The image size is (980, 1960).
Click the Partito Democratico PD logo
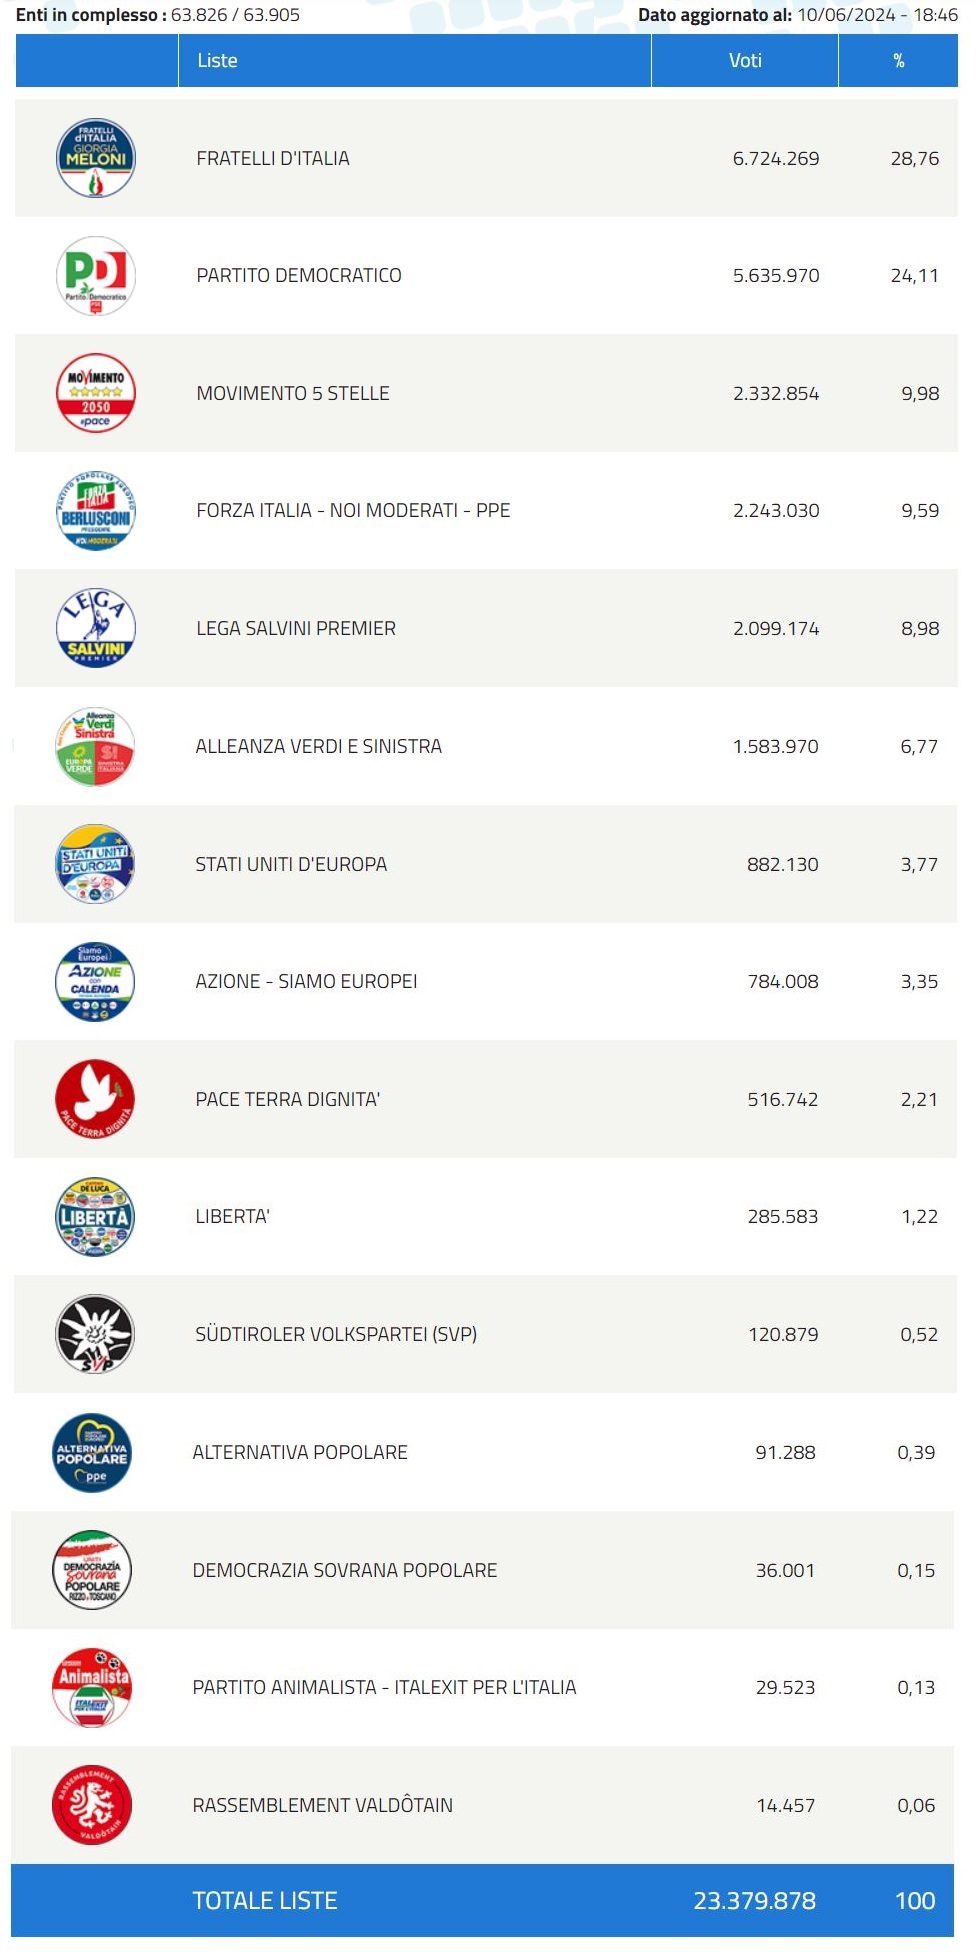pos(96,276)
